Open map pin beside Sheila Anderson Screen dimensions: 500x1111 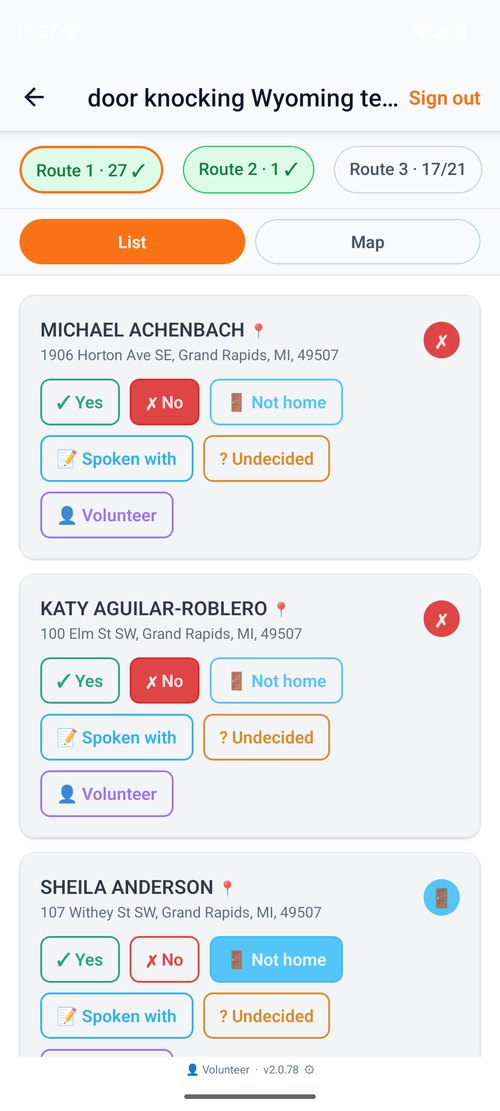pos(227,888)
